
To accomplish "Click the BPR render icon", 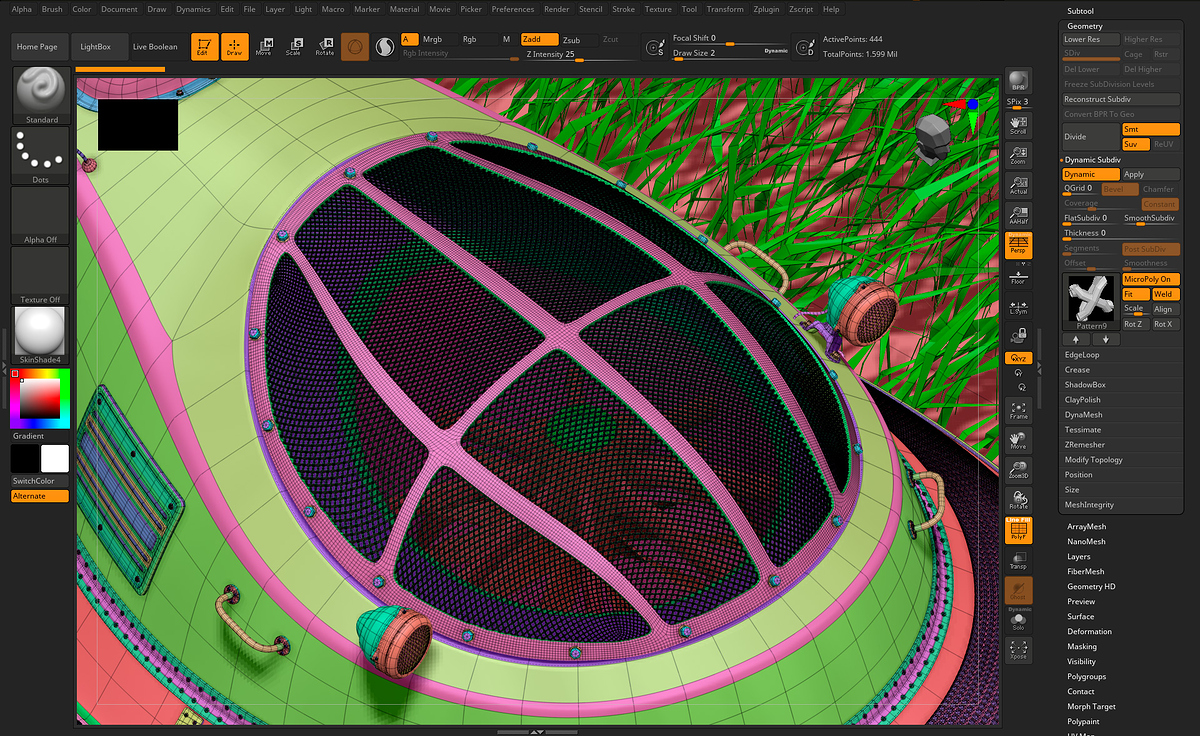I will [1018, 81].
